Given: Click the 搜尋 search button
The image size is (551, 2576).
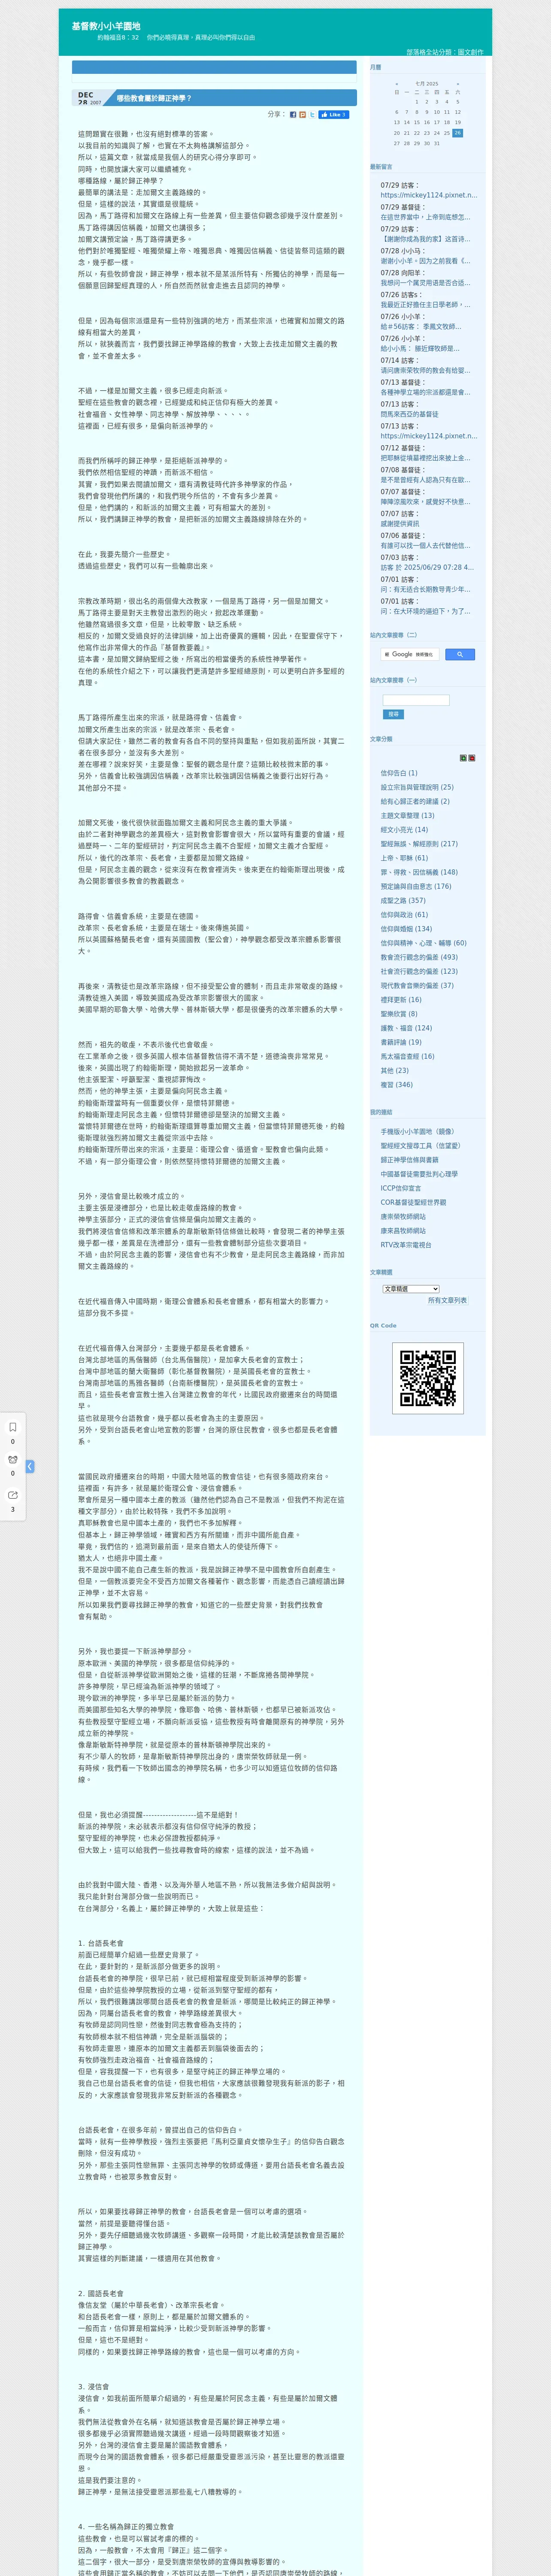Looking at the screenshot, I should (393, 715).
